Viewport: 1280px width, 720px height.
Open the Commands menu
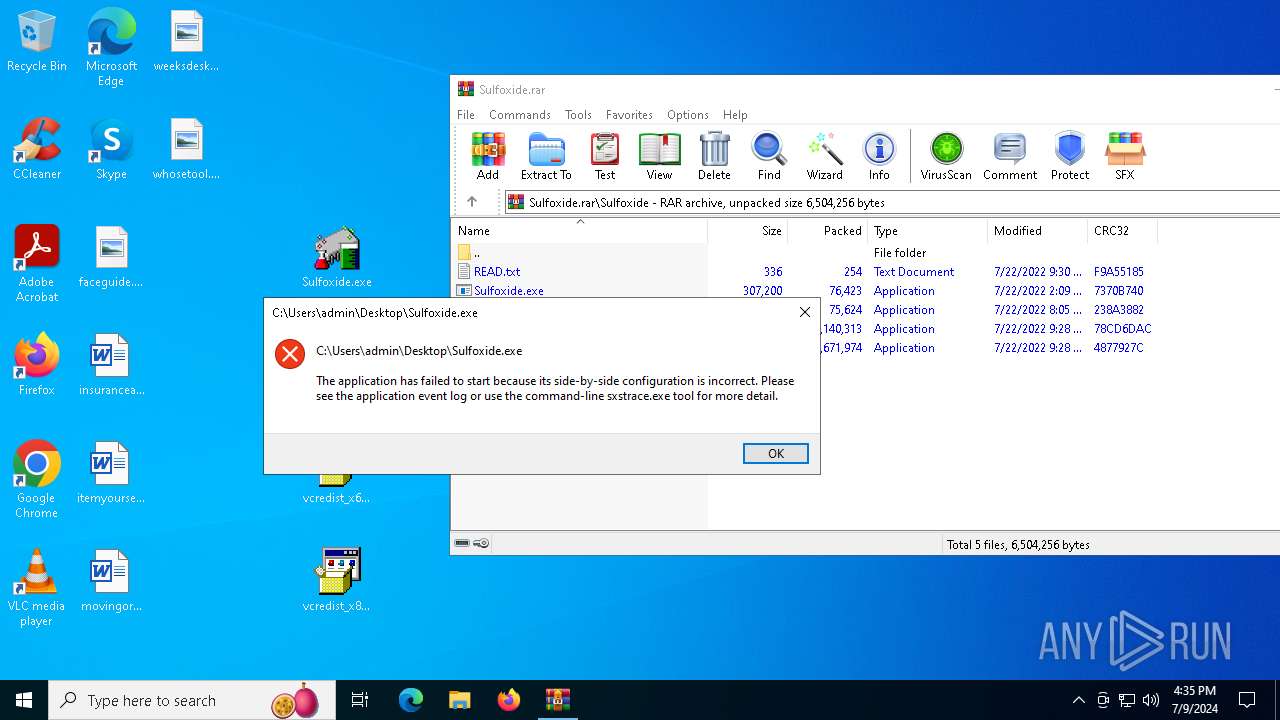(520, 115)
